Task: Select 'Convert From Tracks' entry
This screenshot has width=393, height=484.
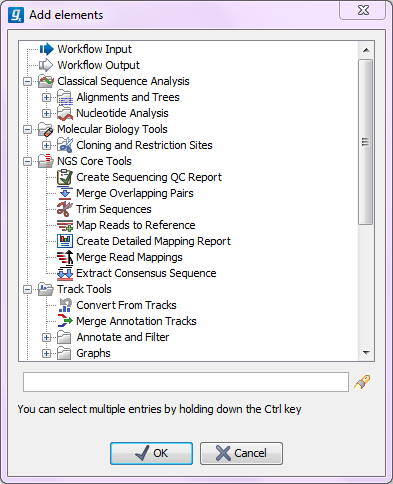Action: (126, 305)
